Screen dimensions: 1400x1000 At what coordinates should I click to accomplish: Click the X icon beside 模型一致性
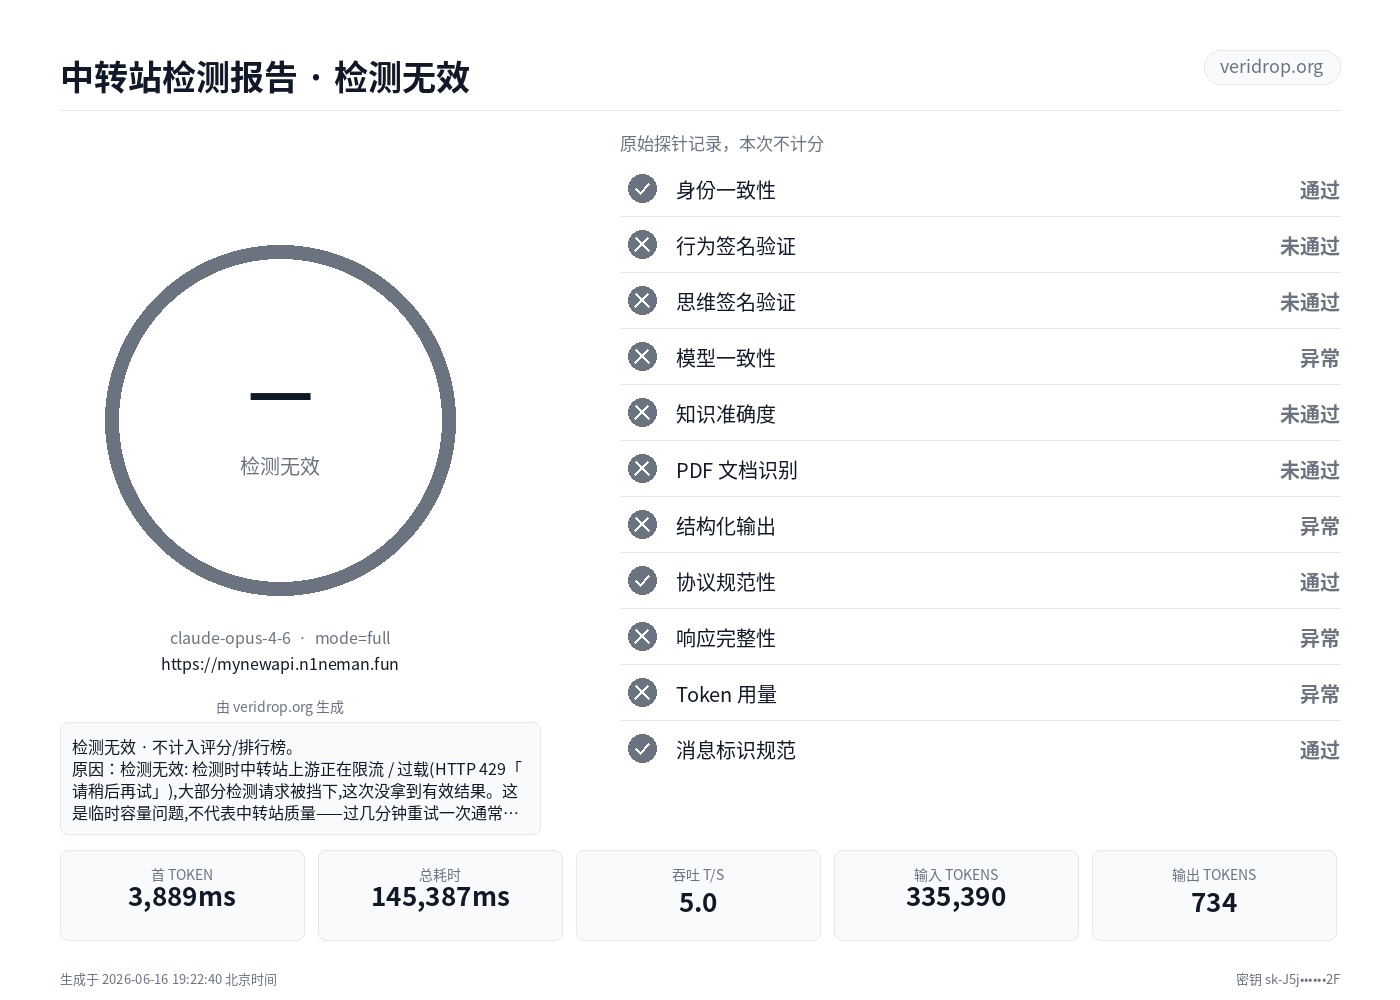(642, 357)
